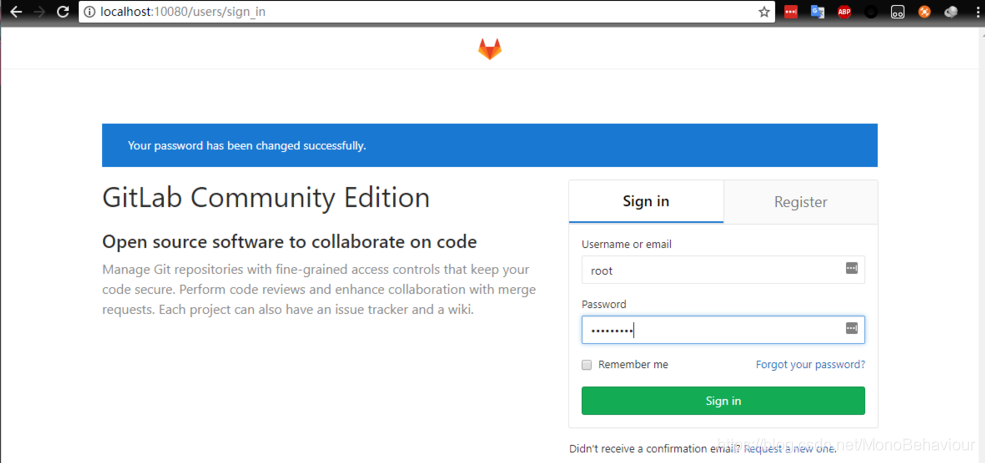
Task: Click the GitLab Community Edition heading
Action: click(266, 198)
